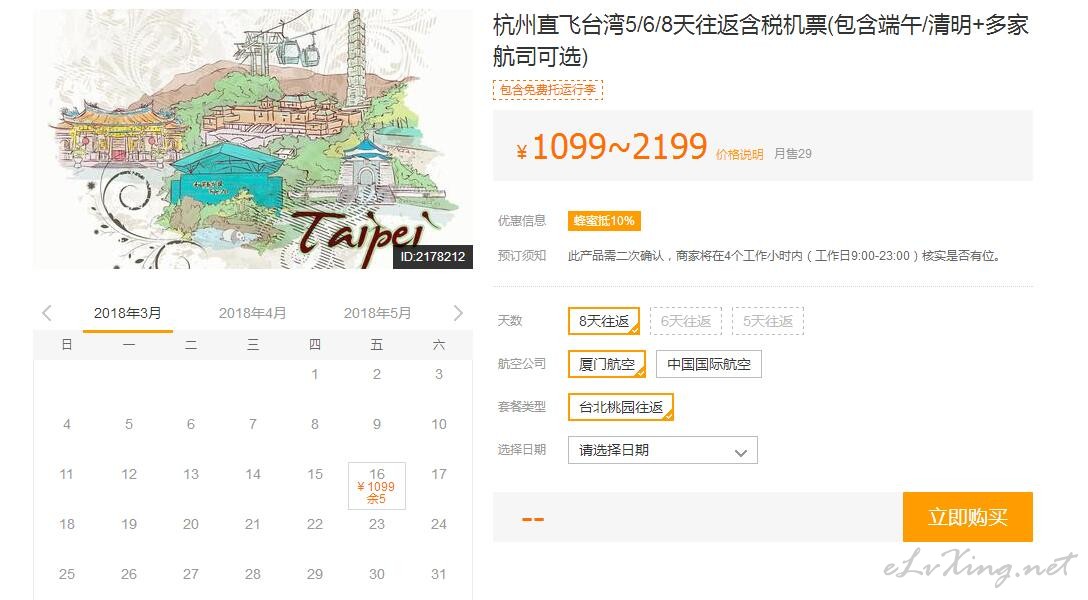Click the 包含免费托运行李 tag
1088x600 pixels.
tap(548, 90)
